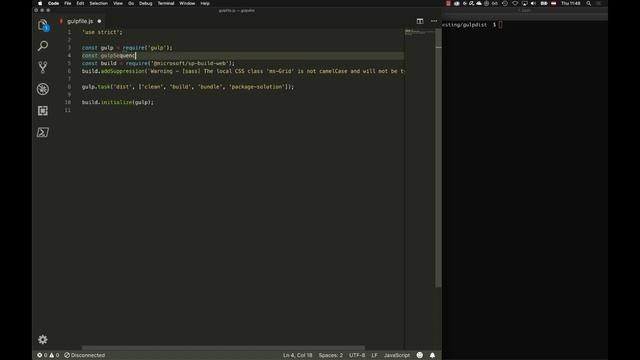The width and height of the screenshot is (640, 360).
Task: Open the Wi-Fi menu bar icon
Action: pos(515,3)
